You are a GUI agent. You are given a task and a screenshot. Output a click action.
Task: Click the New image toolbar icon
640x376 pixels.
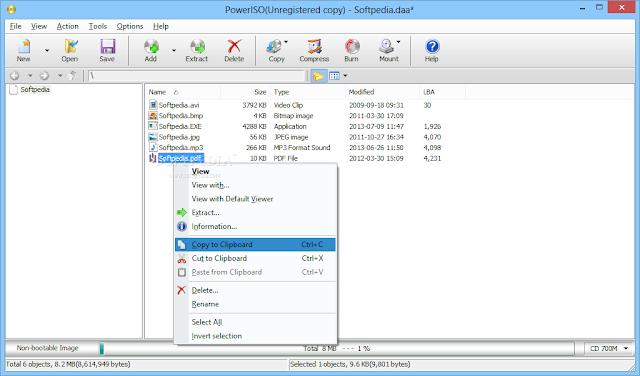[x=24, y=50]
